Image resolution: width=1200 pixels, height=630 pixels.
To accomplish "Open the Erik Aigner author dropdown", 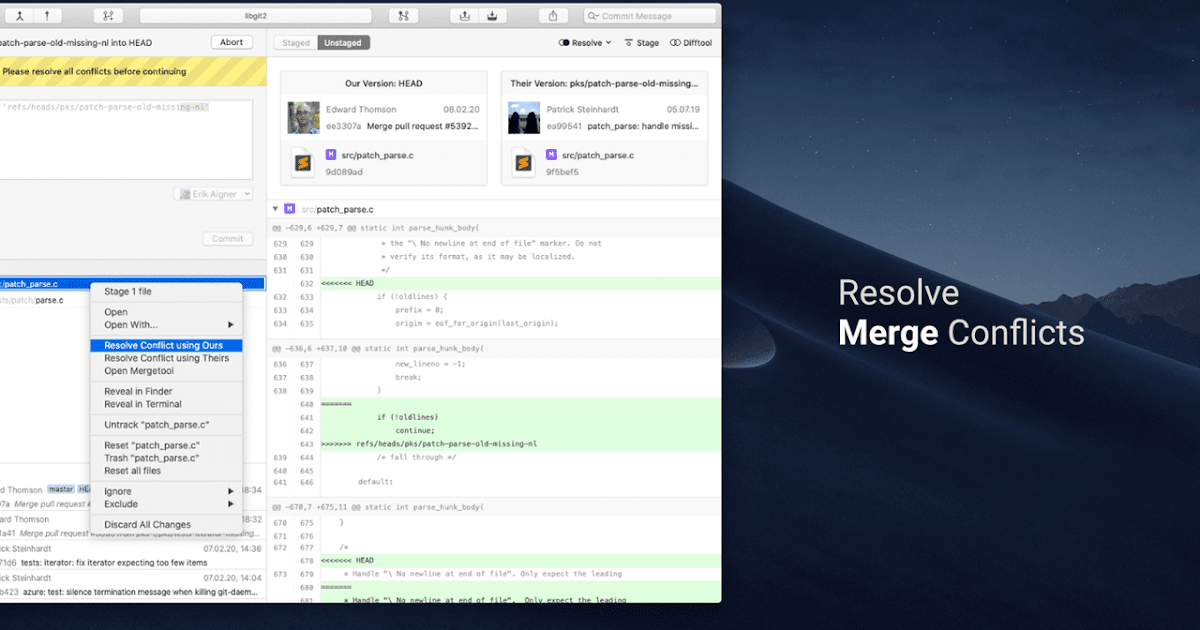I will pyautogui.click(x=213, y=194).
